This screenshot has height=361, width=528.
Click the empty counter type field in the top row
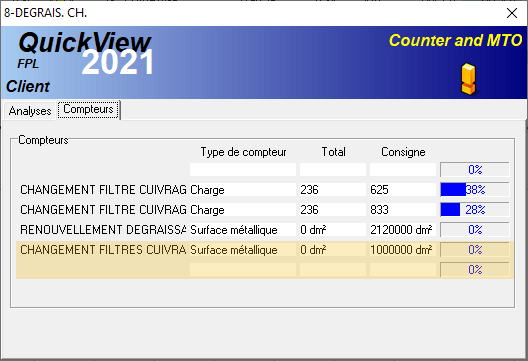(x=243, y=169)
